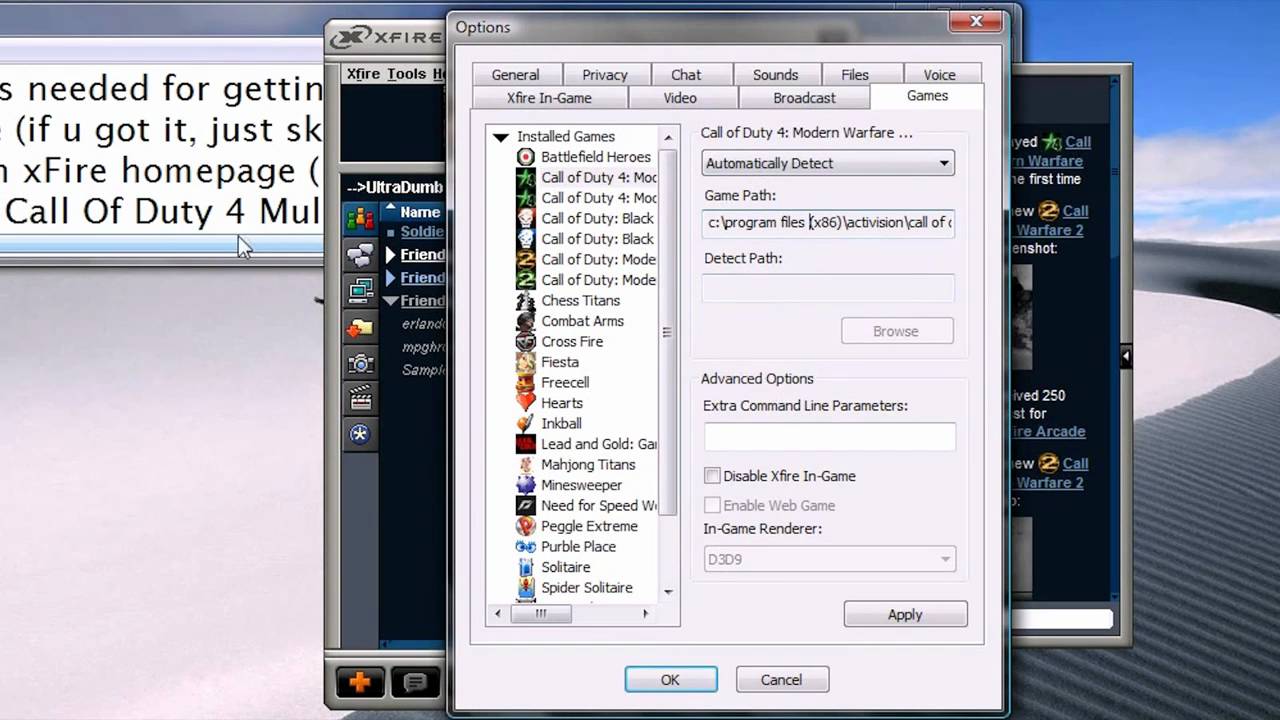Open the screenshots camera icon in Xfire sidebar
Screen dimensions: 1280x720
tap(360, 363)
